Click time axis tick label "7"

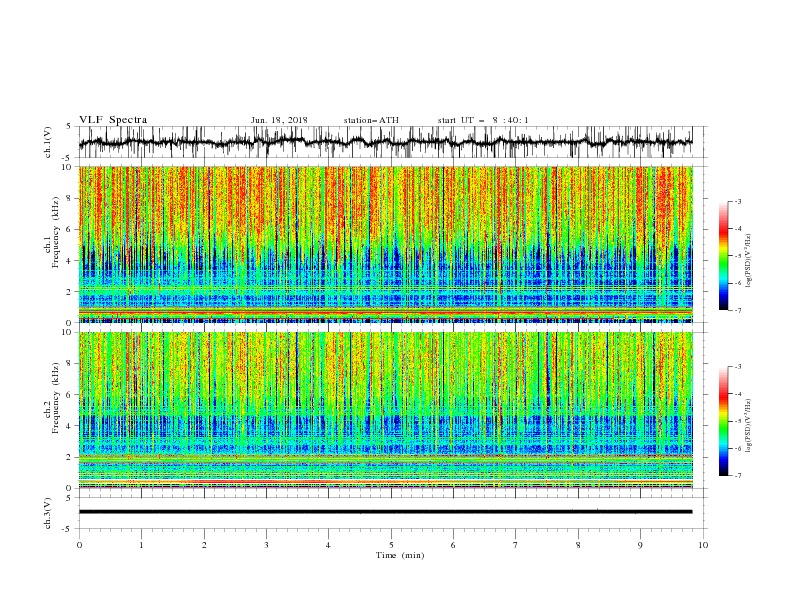[x=516, y=545]
